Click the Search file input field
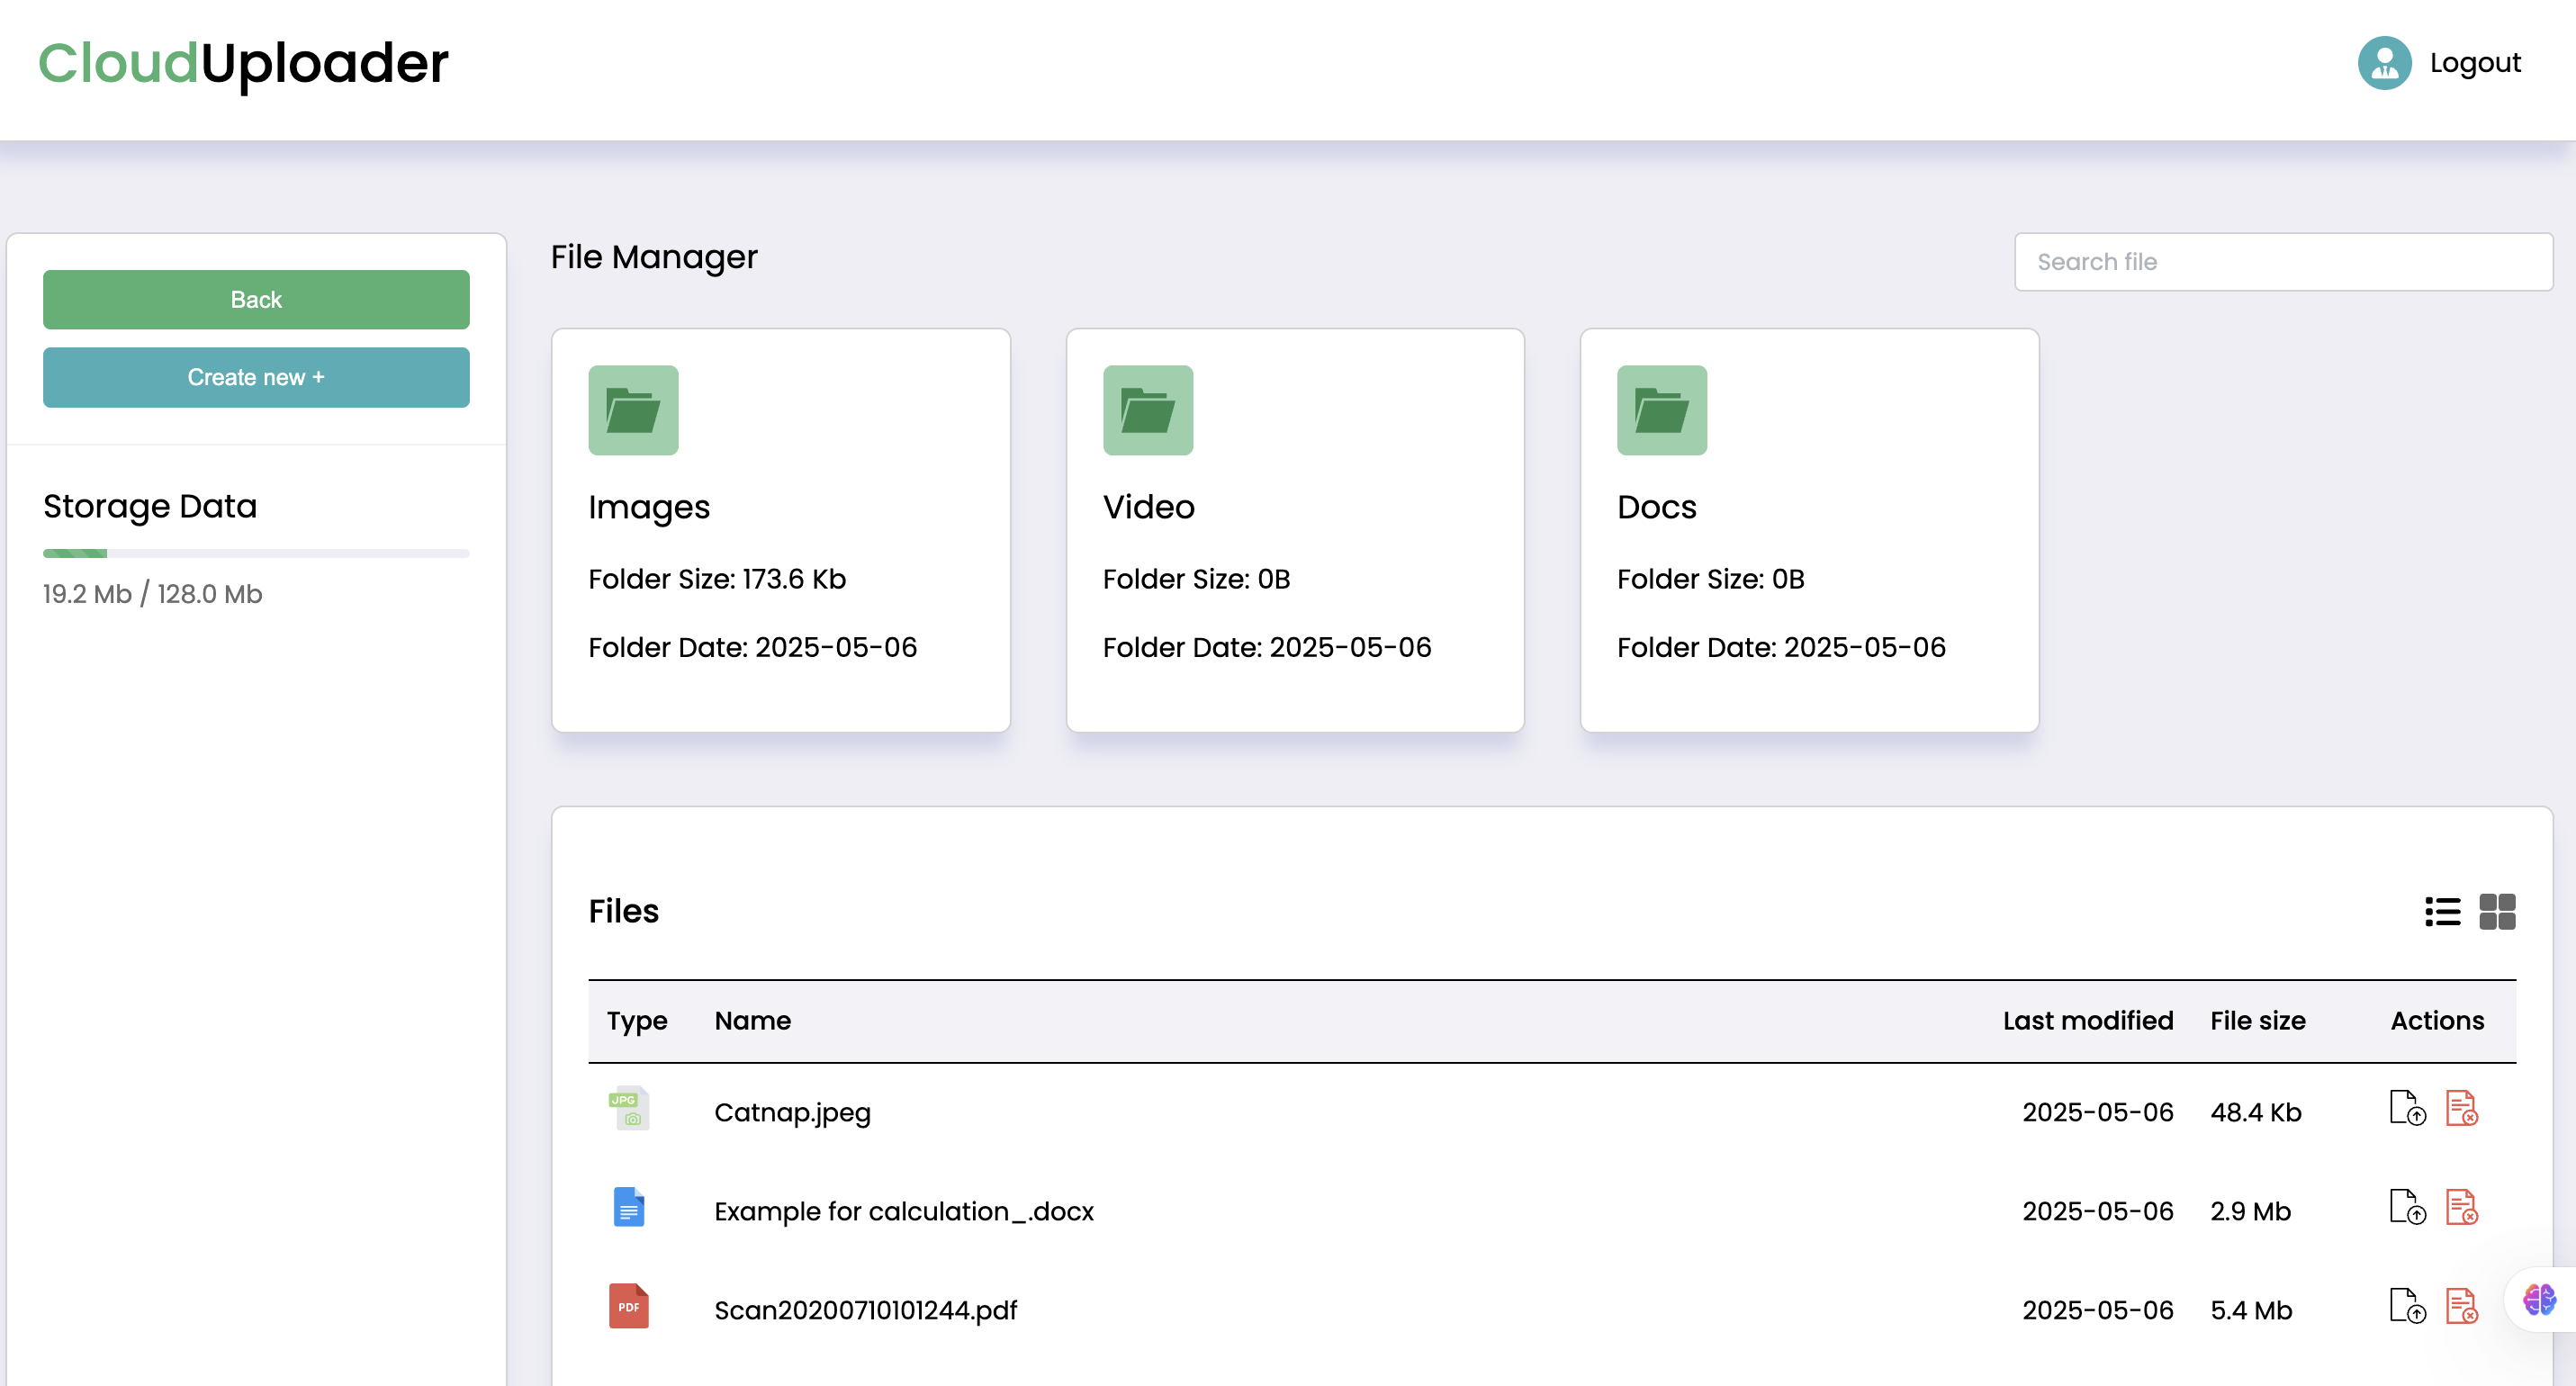The image size is (2576, 1386). click(2283, 262)
